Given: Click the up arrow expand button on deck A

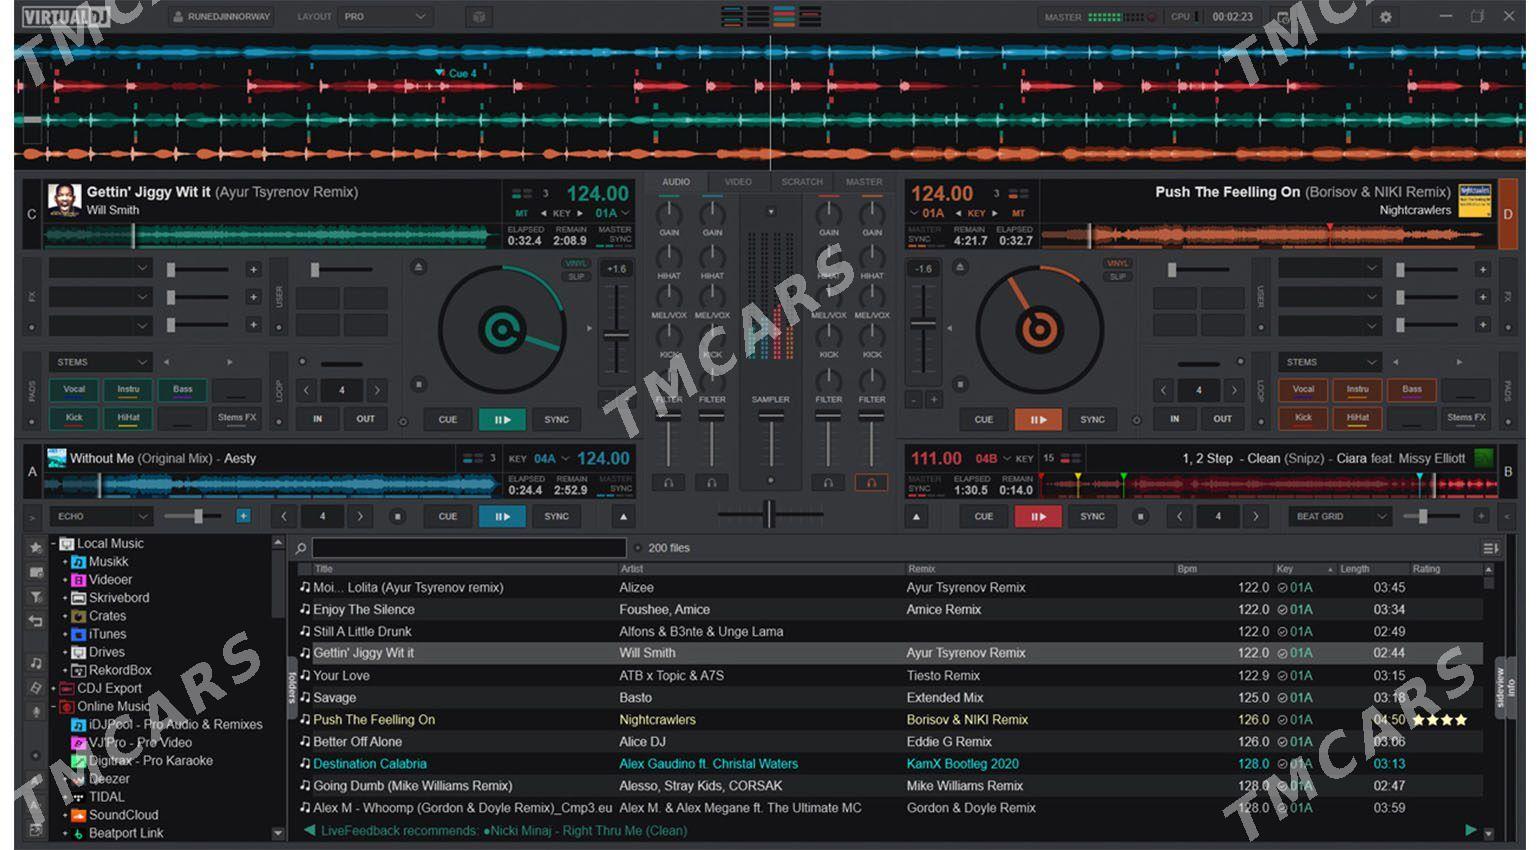Looking at the screenshot, I should (623, 517).
